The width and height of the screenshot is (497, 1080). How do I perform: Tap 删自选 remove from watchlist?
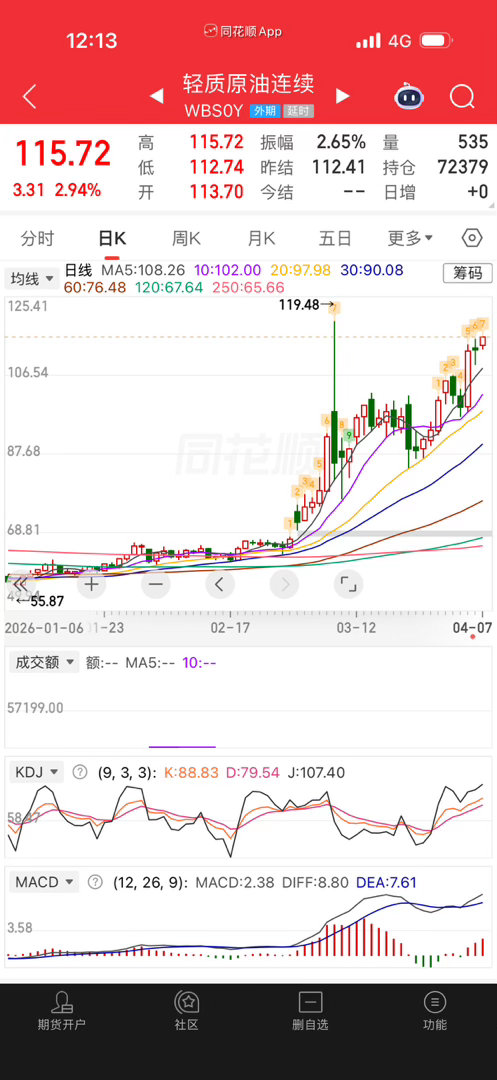click(310, 1011)
